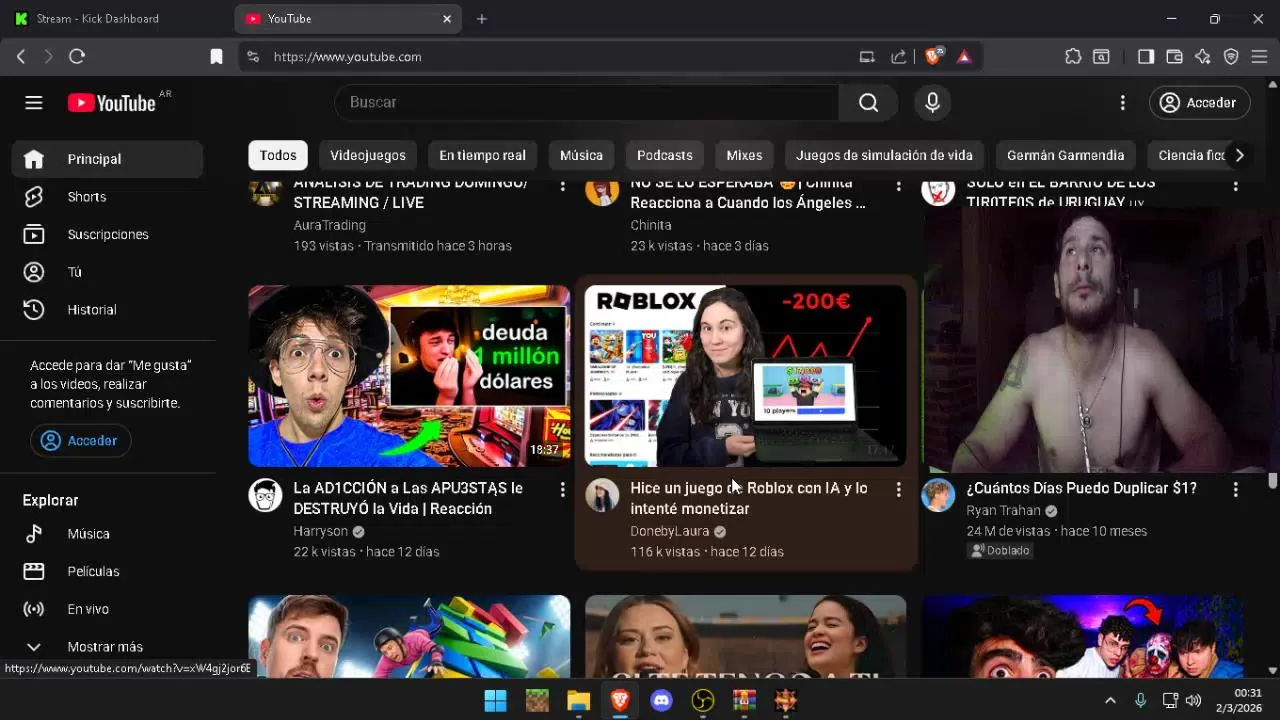Click Ryan Trahan channel avatar
The width and height of the screenshot is (1280, 720).
click(x=938, y=495)
